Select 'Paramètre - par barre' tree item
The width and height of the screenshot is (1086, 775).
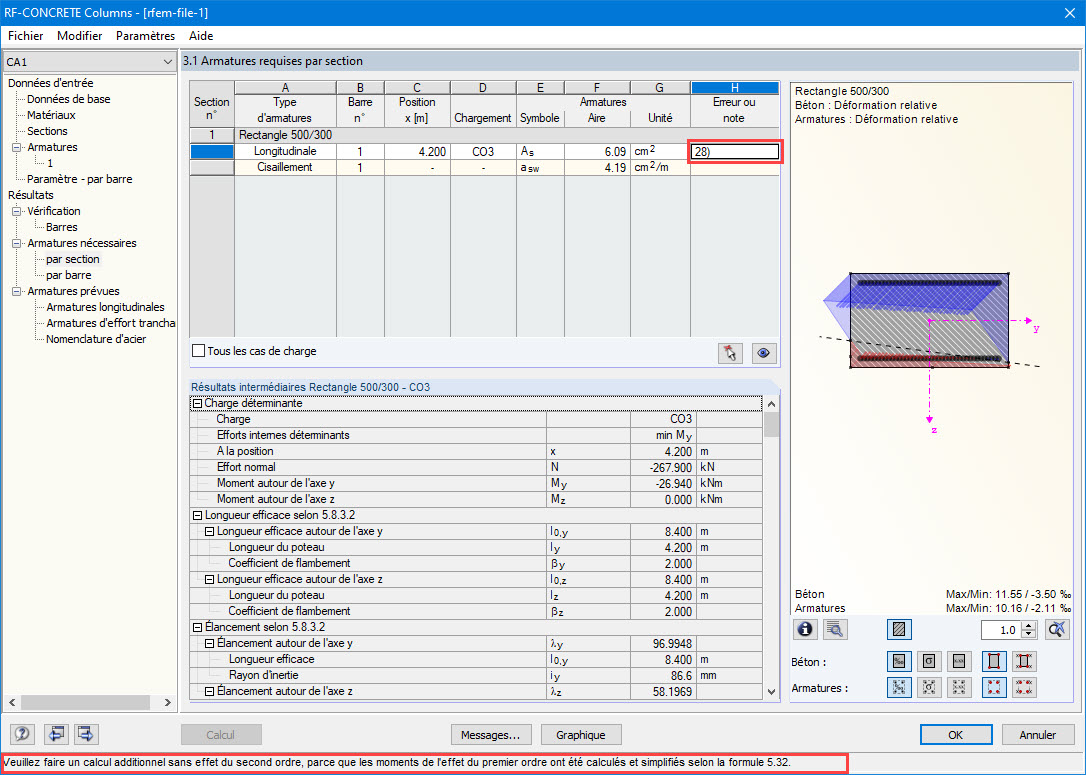point(80,179)
